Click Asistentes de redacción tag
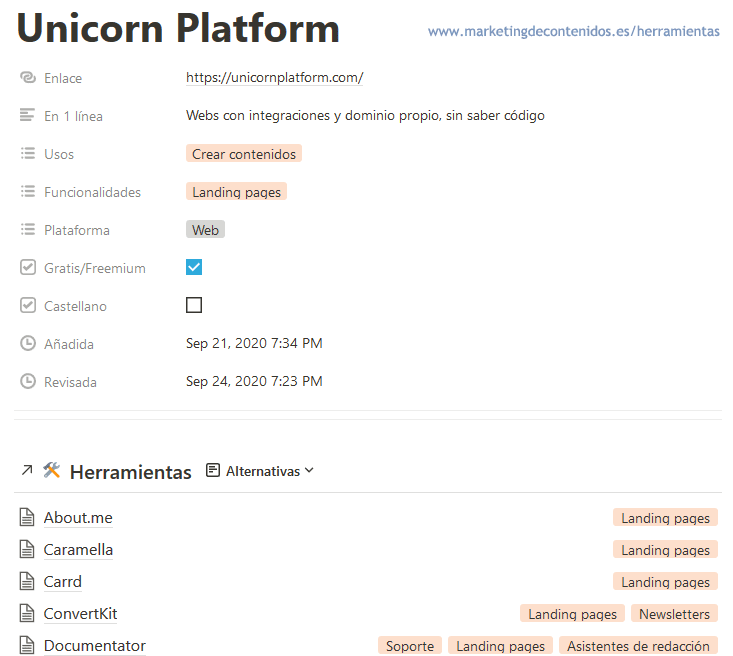Screen dimensions: 733x656 pyautogui.click(x=638, y=646)
